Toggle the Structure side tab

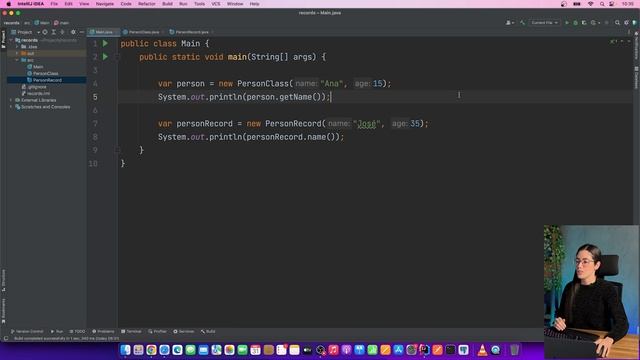pos(3,280)
